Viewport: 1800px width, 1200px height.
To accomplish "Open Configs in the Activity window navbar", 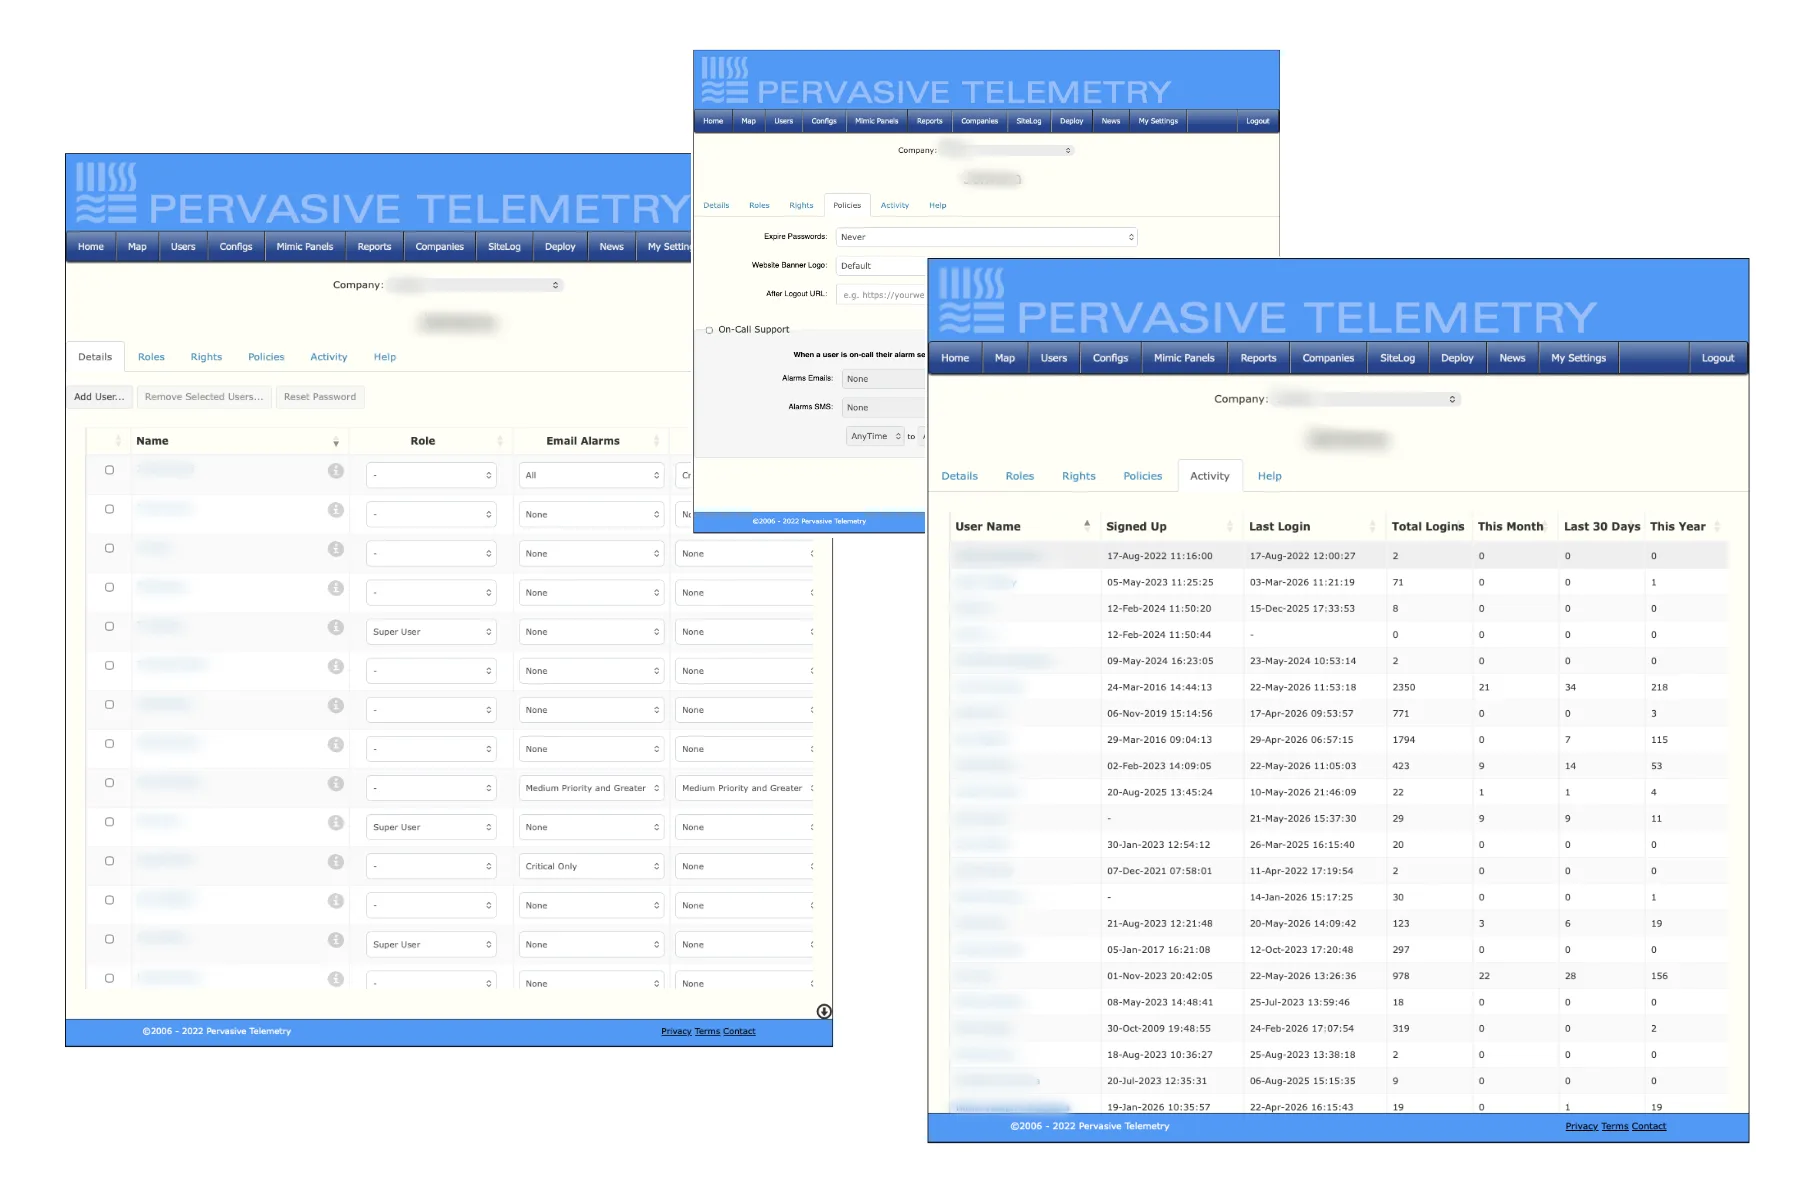I will coord(1110,358).
